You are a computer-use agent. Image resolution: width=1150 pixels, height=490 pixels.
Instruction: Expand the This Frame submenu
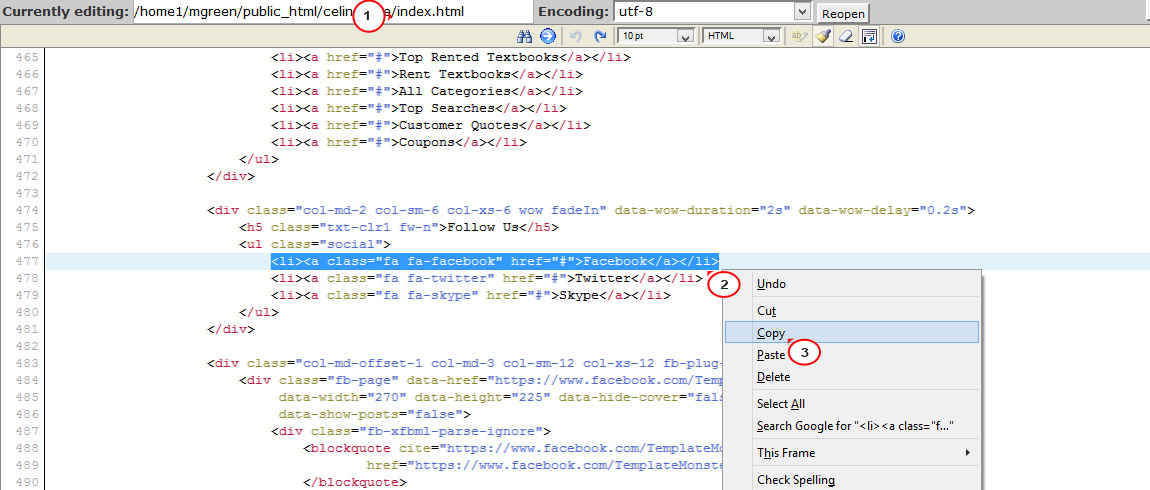851,453
